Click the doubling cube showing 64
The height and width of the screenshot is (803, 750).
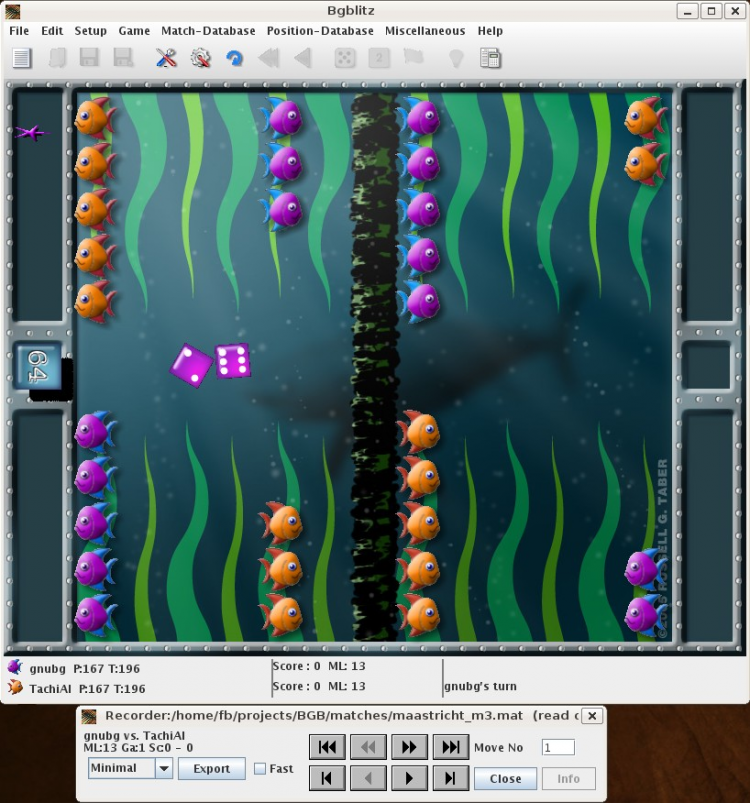pos(38,366)
